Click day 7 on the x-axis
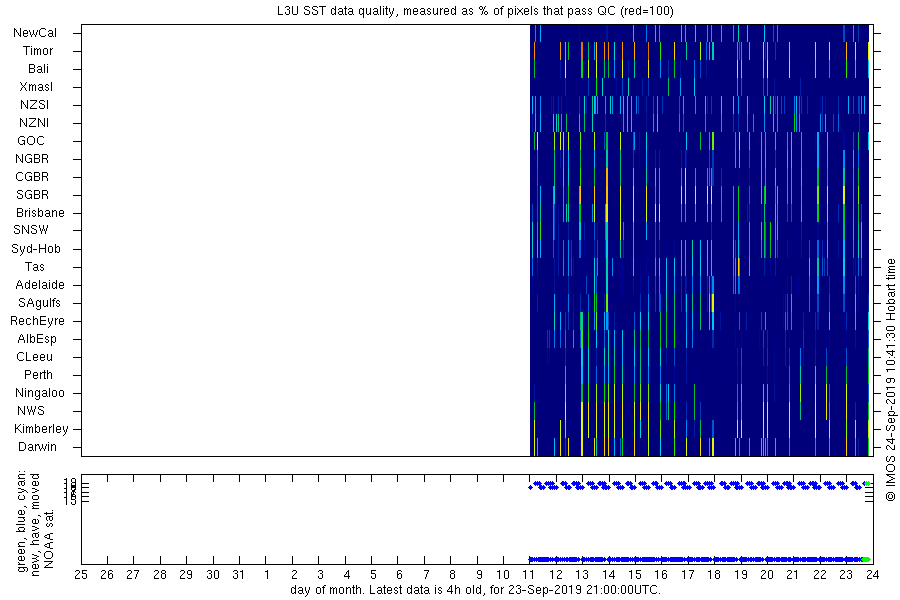 (426, 575)
